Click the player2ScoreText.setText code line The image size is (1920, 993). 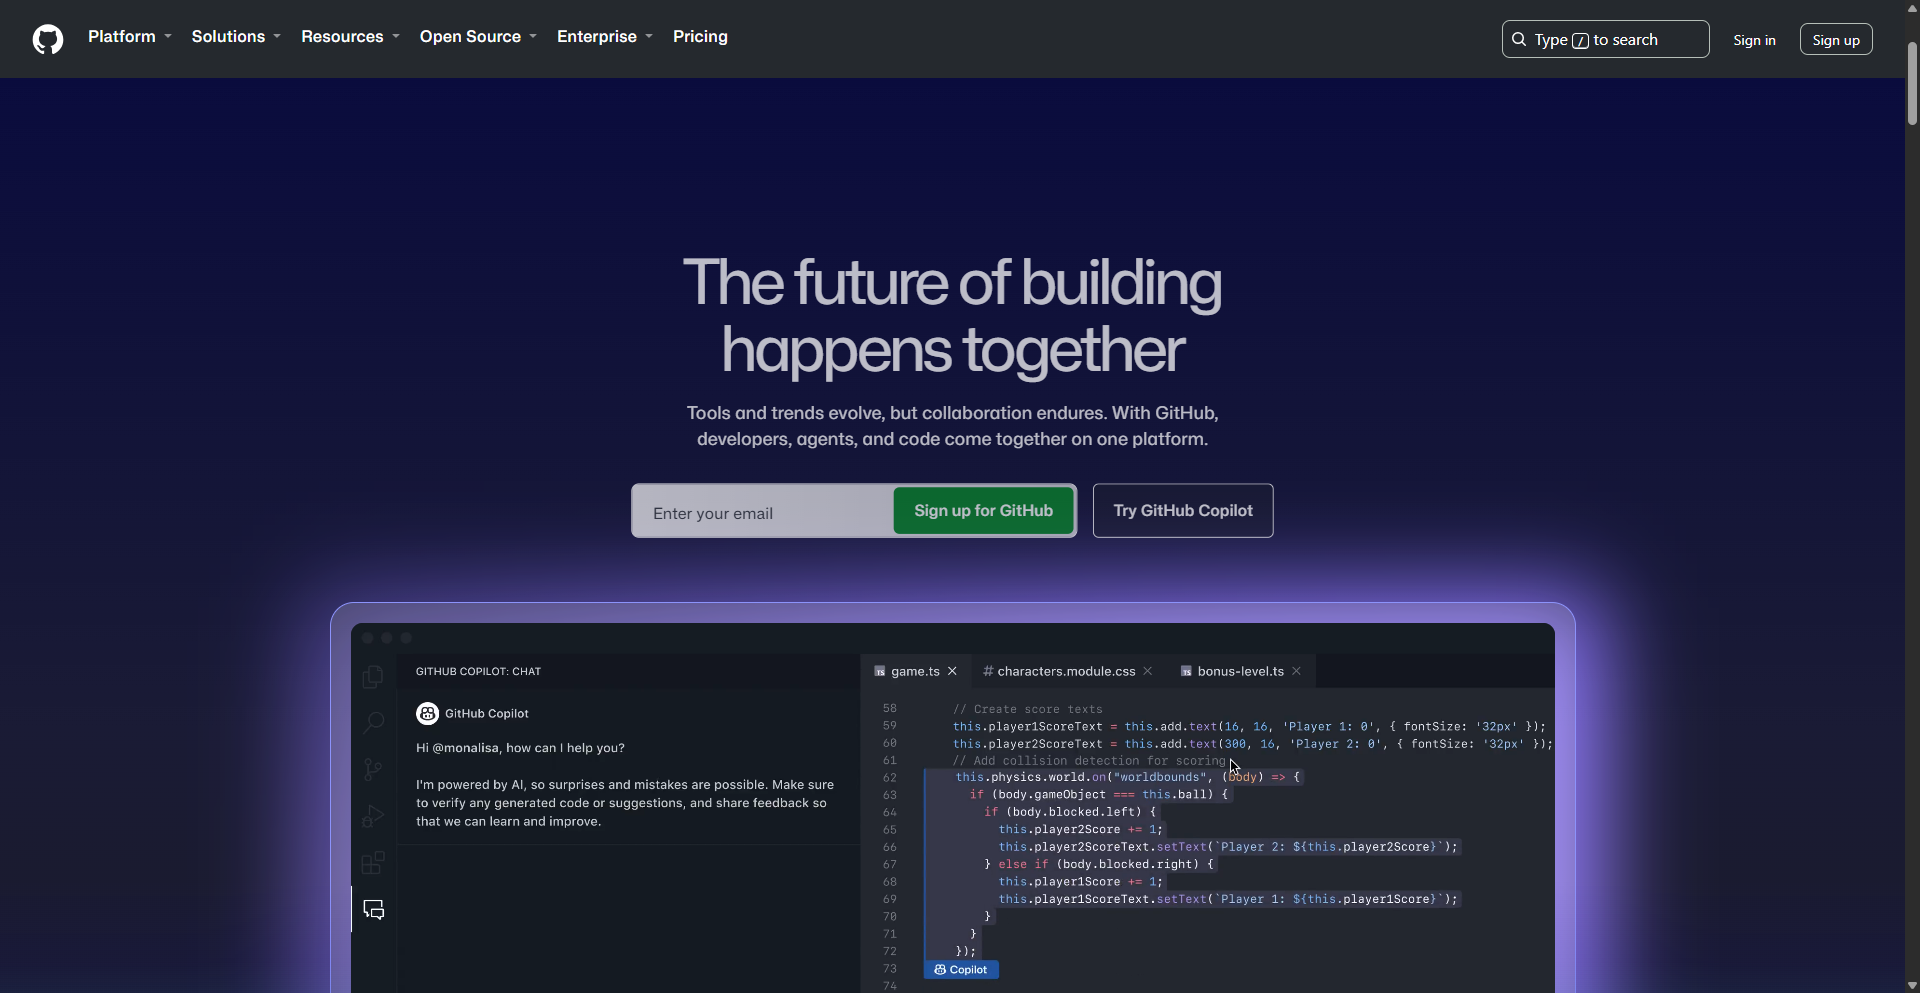(x=1228, y=847)
